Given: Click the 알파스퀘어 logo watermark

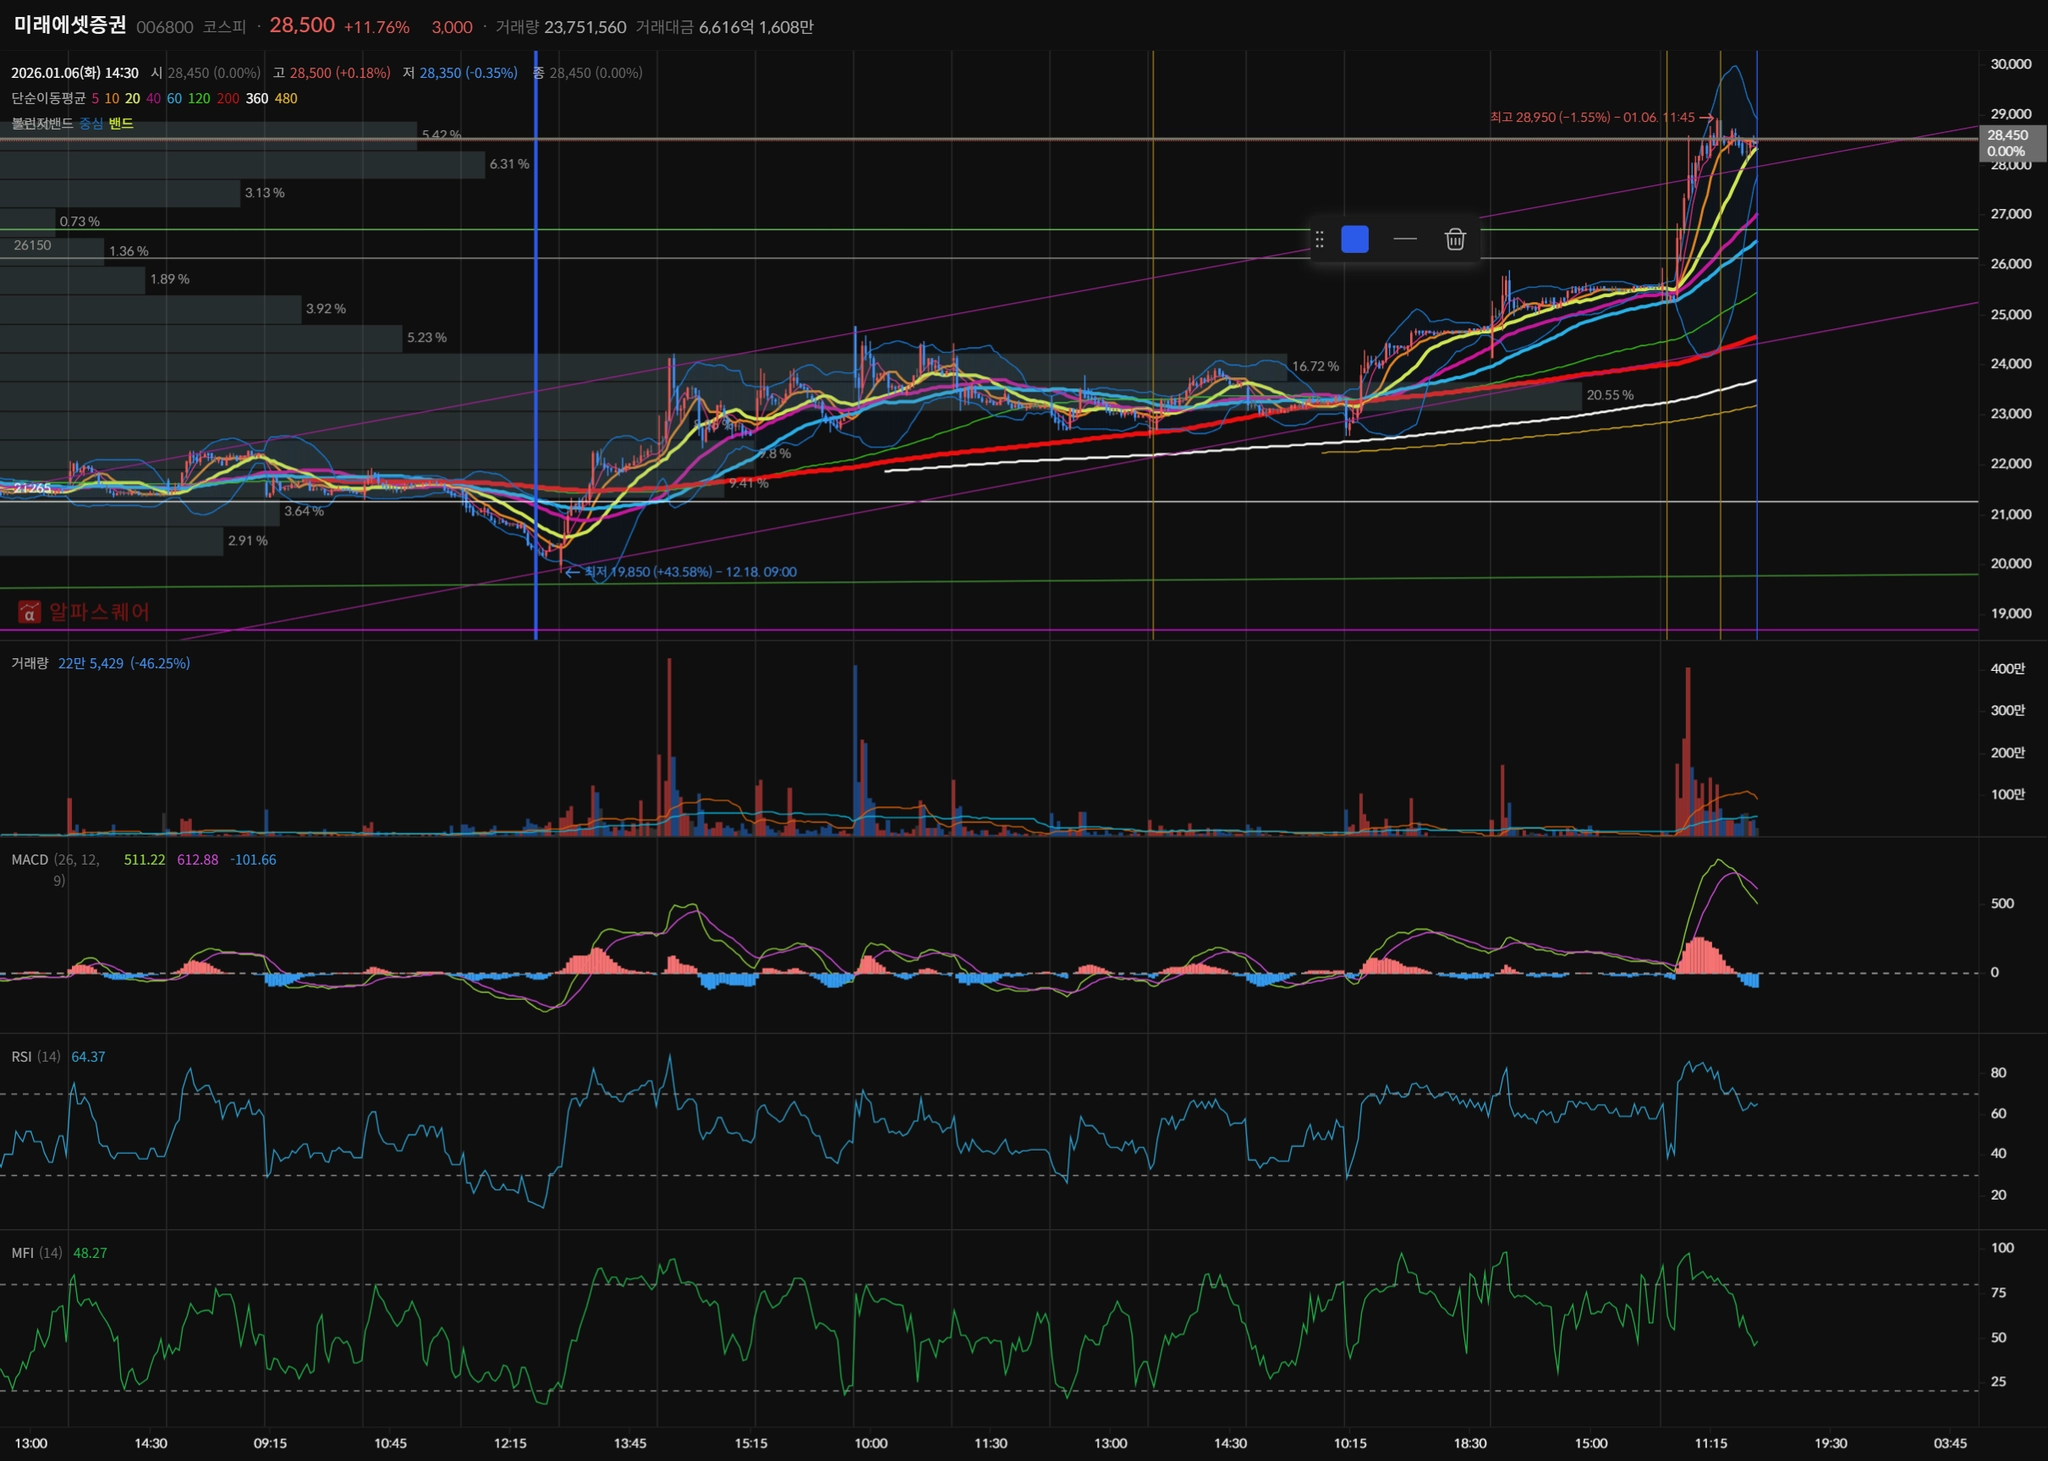Looking at the screenshot, I should click(x=85, y=612).
